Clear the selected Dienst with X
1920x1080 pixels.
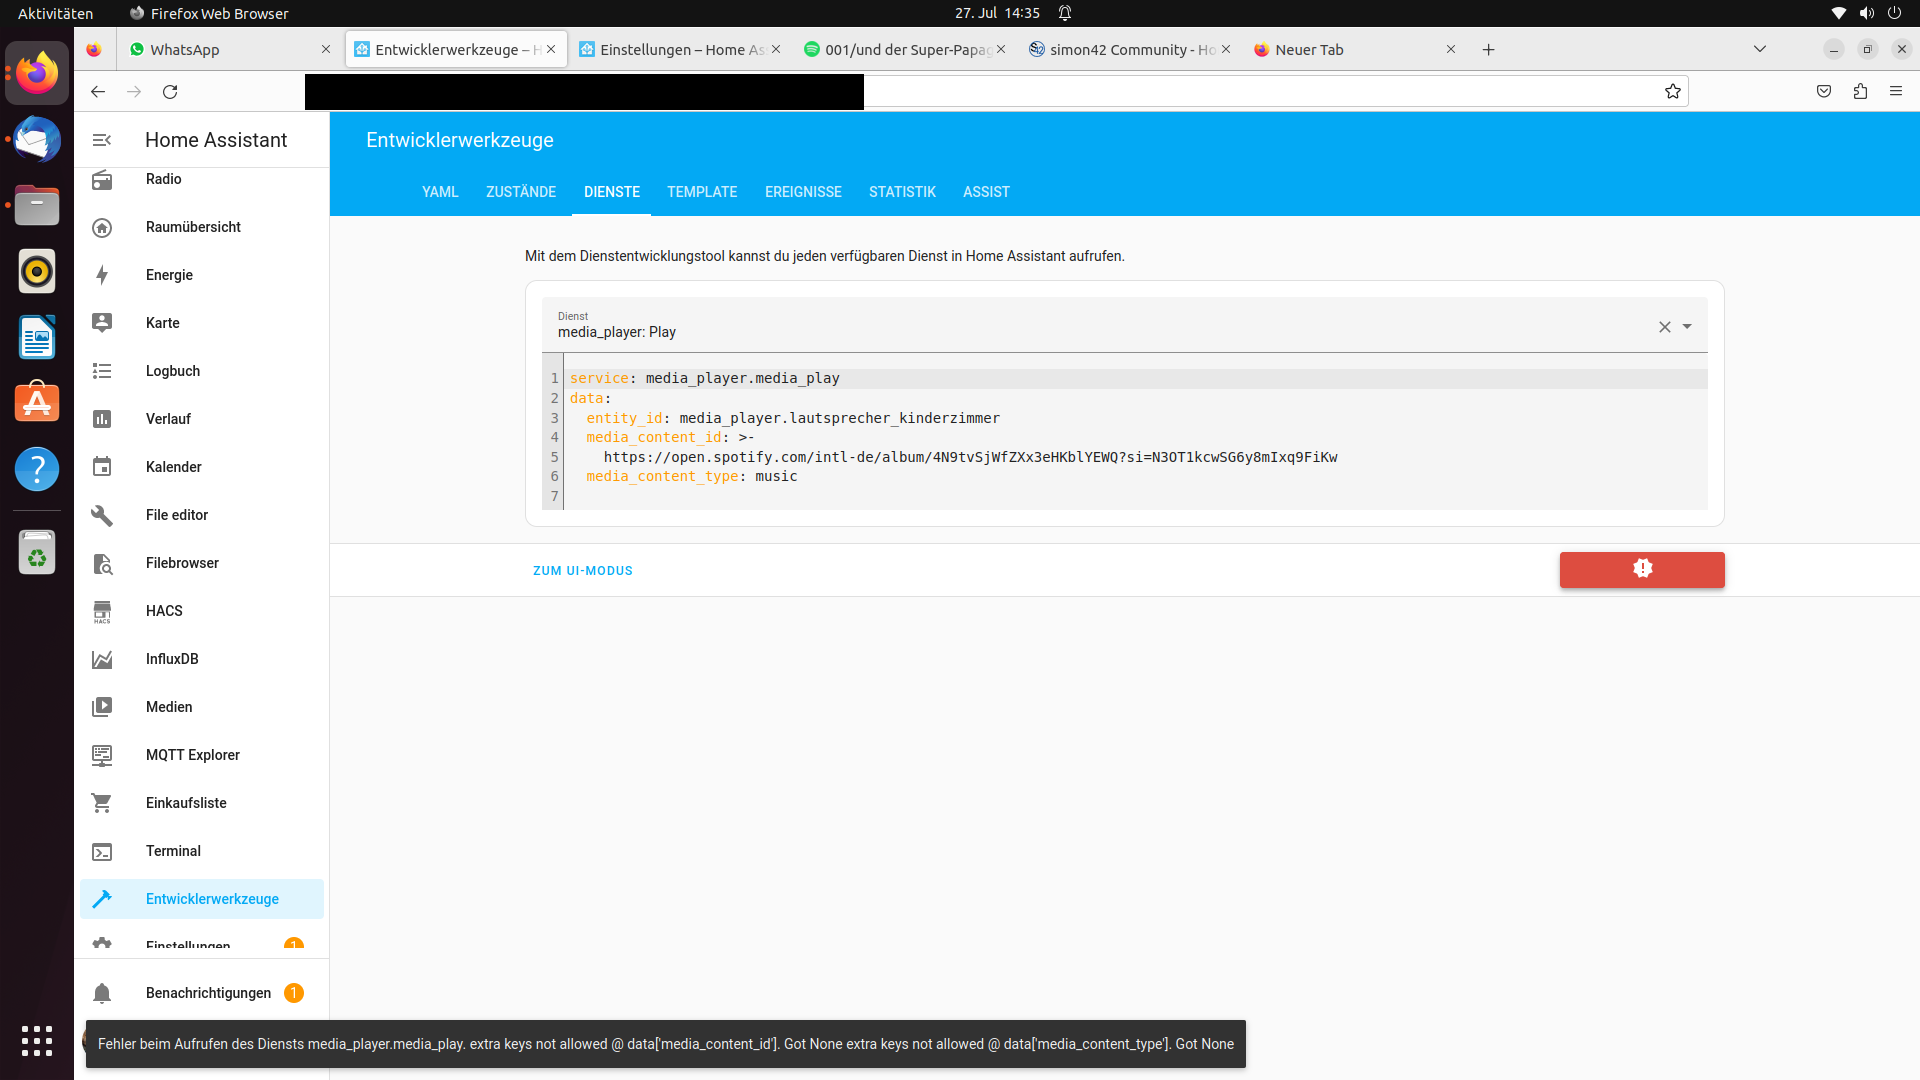click(x=1665, y=327)
